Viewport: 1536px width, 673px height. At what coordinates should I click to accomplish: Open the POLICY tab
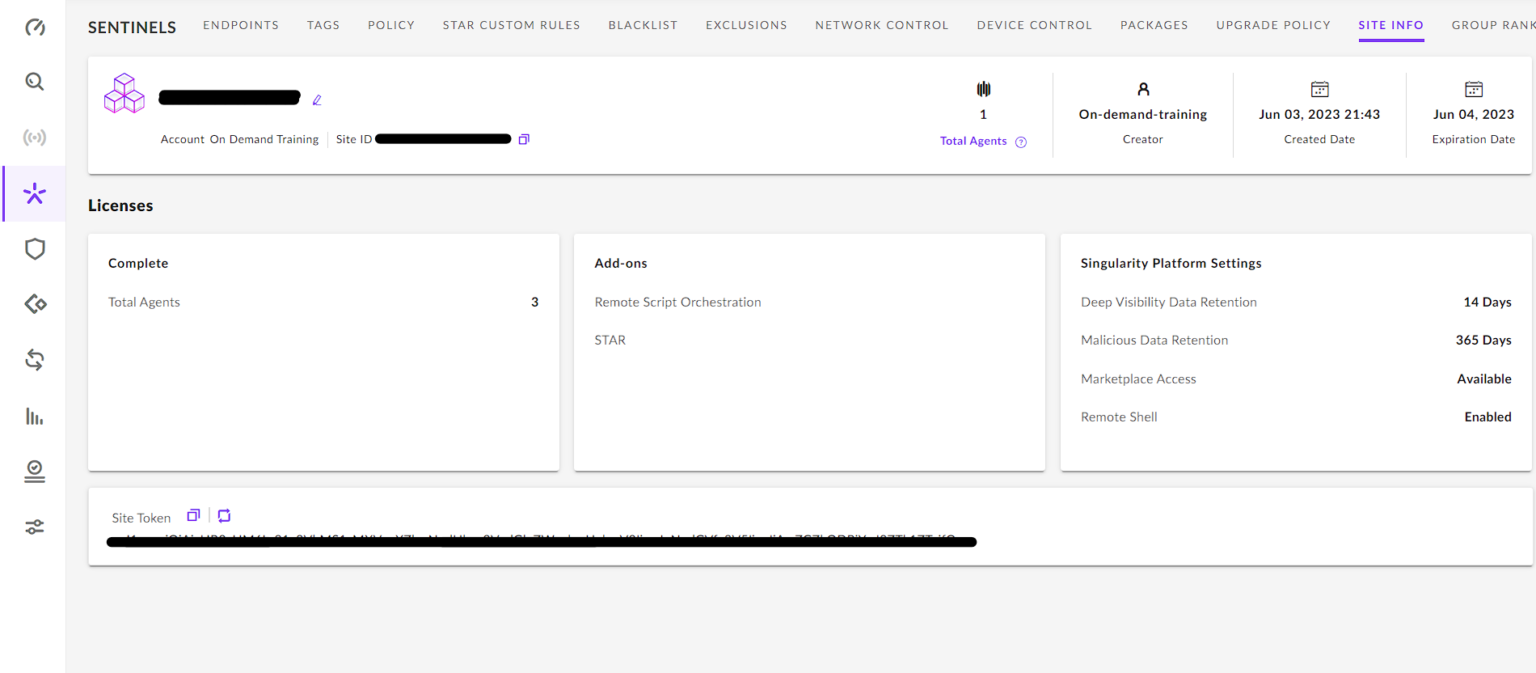[x=391, y=25]
